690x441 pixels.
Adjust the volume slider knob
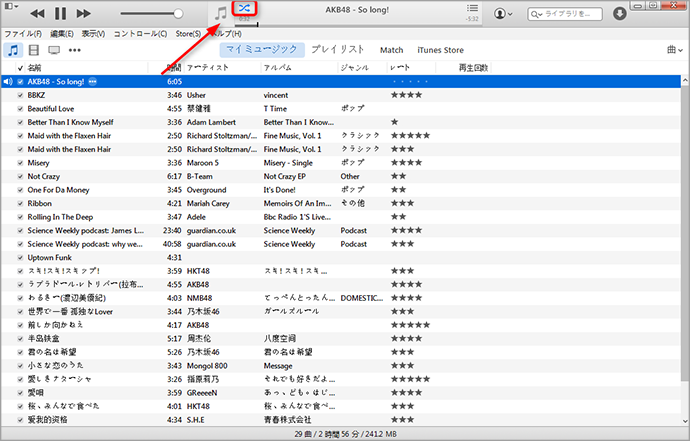(178, 14)
